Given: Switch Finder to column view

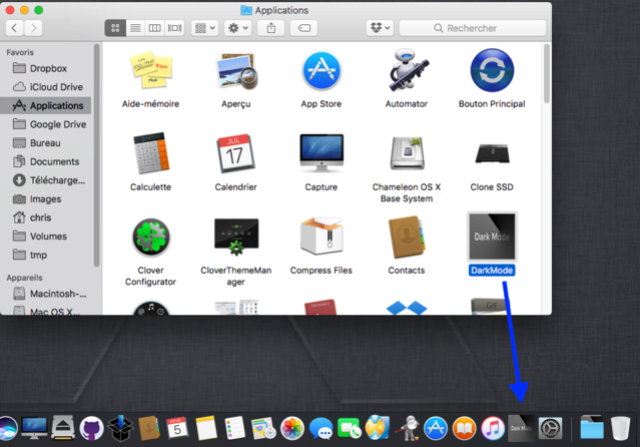Looking at the screenshot, I should pyautogui.click(x=155, y=28).
